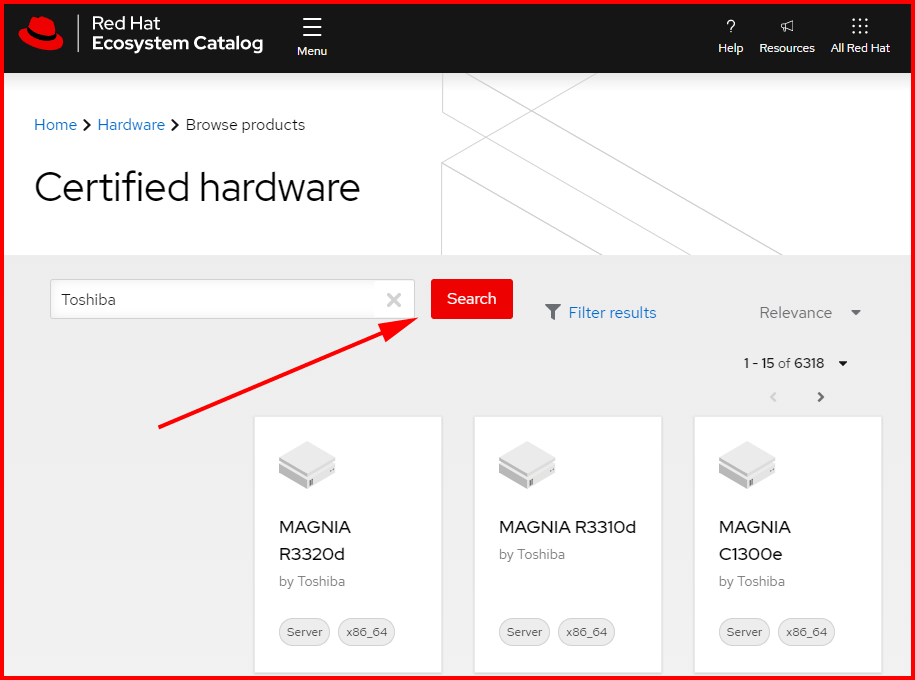Click the Red Hat fedora logo
915x680 pixels.
tap(41, 33)
